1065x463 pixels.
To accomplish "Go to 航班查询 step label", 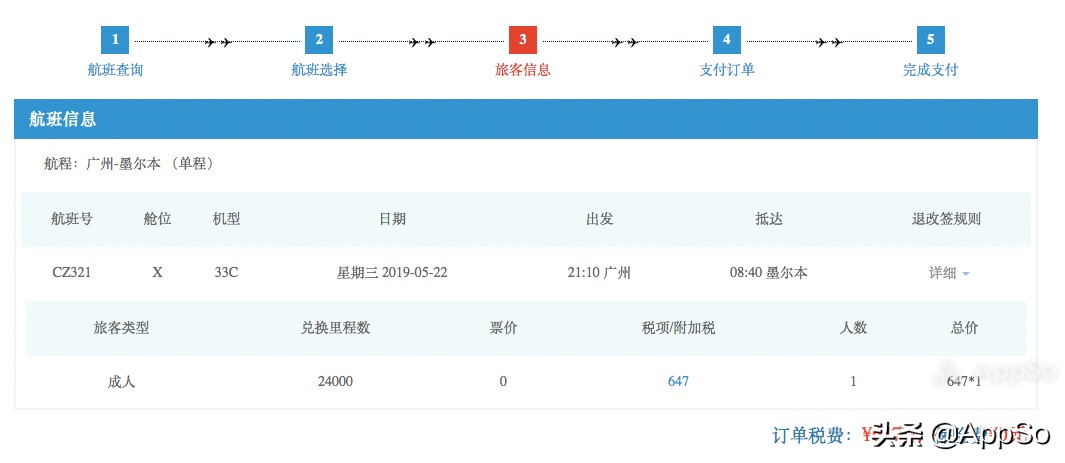I will [x=115, y=70].
